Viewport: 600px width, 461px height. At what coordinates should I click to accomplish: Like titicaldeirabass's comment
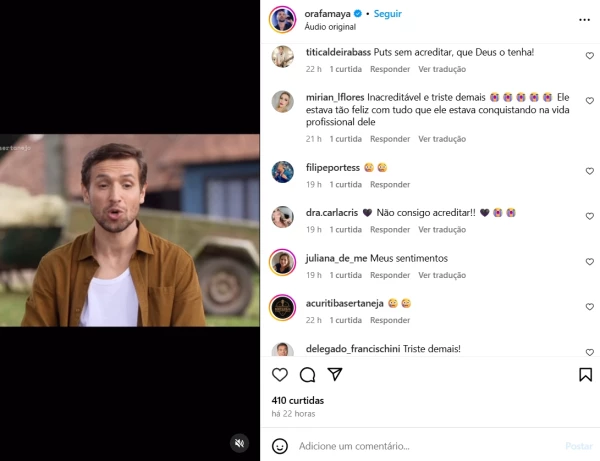pyautogui.click(x=590, y=56)
